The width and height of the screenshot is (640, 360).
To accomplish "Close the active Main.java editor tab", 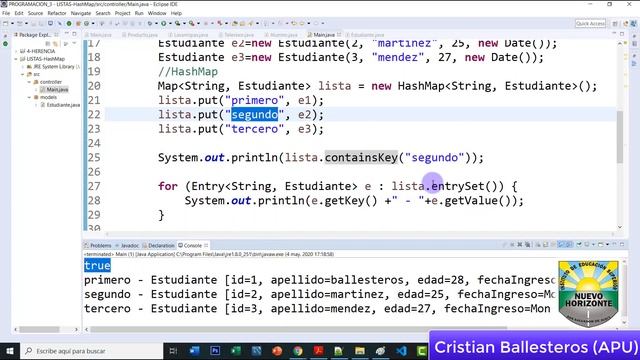I will pyautogui.click(x=339, y=35).
